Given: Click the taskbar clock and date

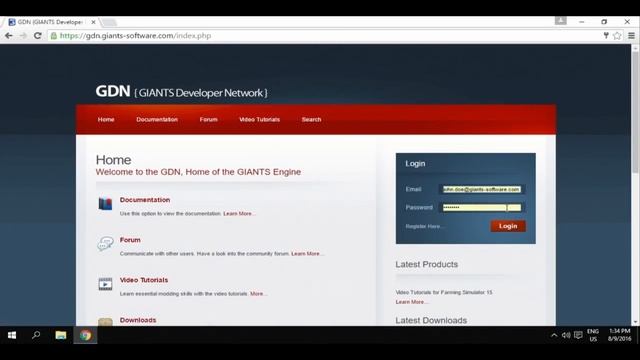Looking at the screenshot, I should (x=620, y=335).
